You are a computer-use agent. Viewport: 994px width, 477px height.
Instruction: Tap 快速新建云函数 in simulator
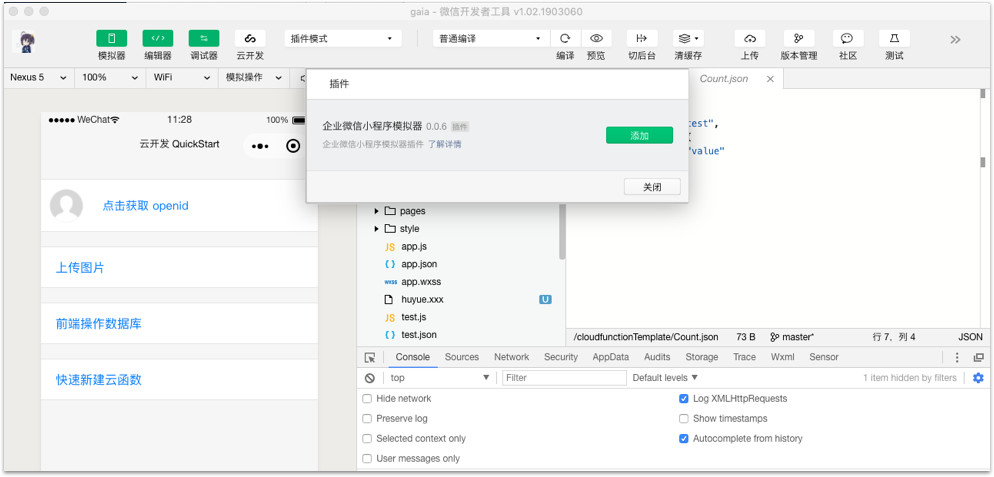(x=99, y=380)
